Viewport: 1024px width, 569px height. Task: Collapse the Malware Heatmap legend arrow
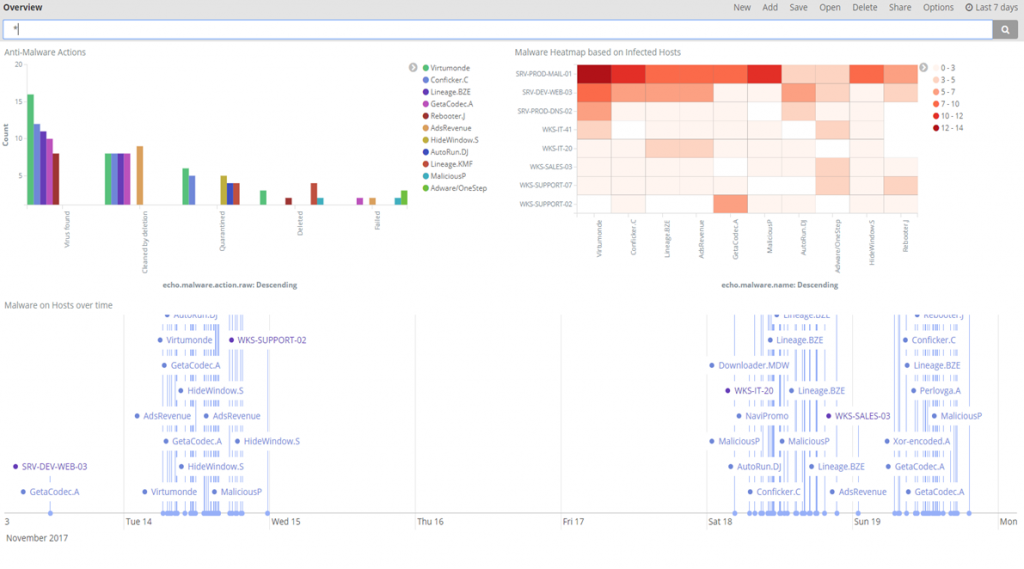pos(923,67)
